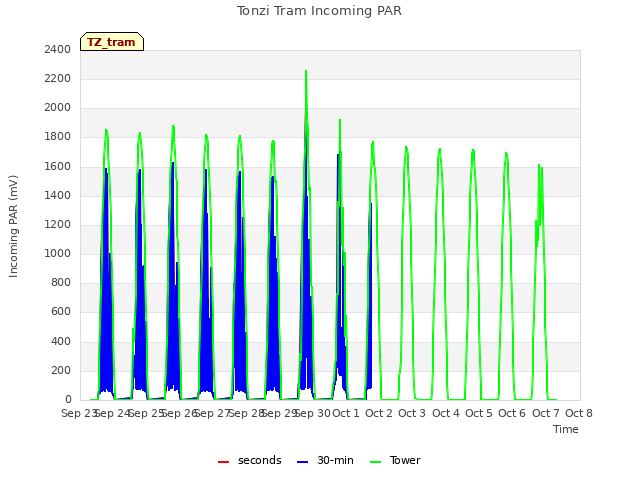Click the Oct 4 green Tower curve peak

[x=440, y=150]
